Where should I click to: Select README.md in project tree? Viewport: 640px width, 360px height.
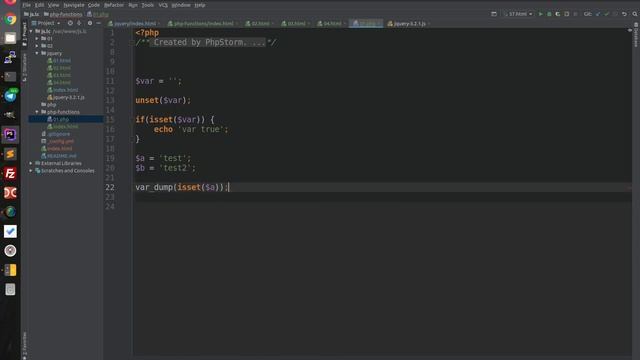(58, 156)
